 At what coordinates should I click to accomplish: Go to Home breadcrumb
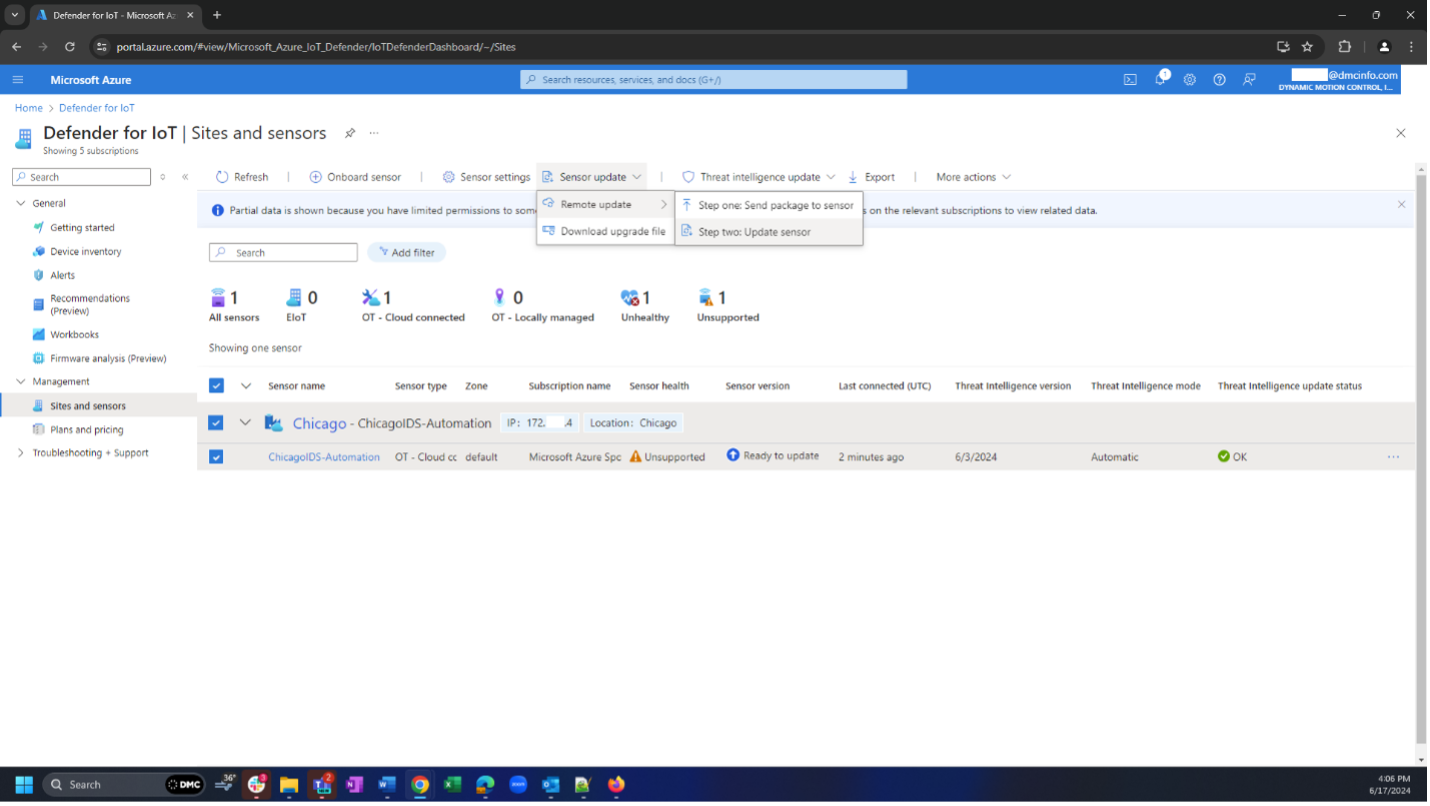tap(28, 108)
